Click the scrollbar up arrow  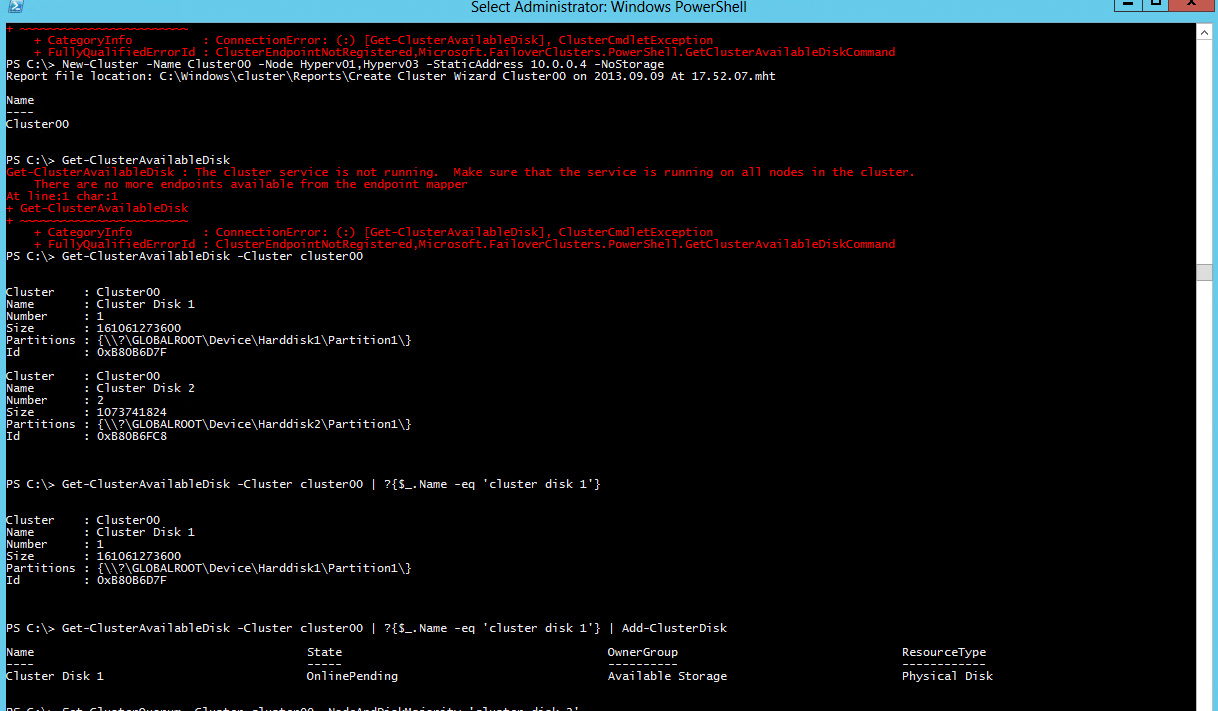click(x=1203, y=30)
